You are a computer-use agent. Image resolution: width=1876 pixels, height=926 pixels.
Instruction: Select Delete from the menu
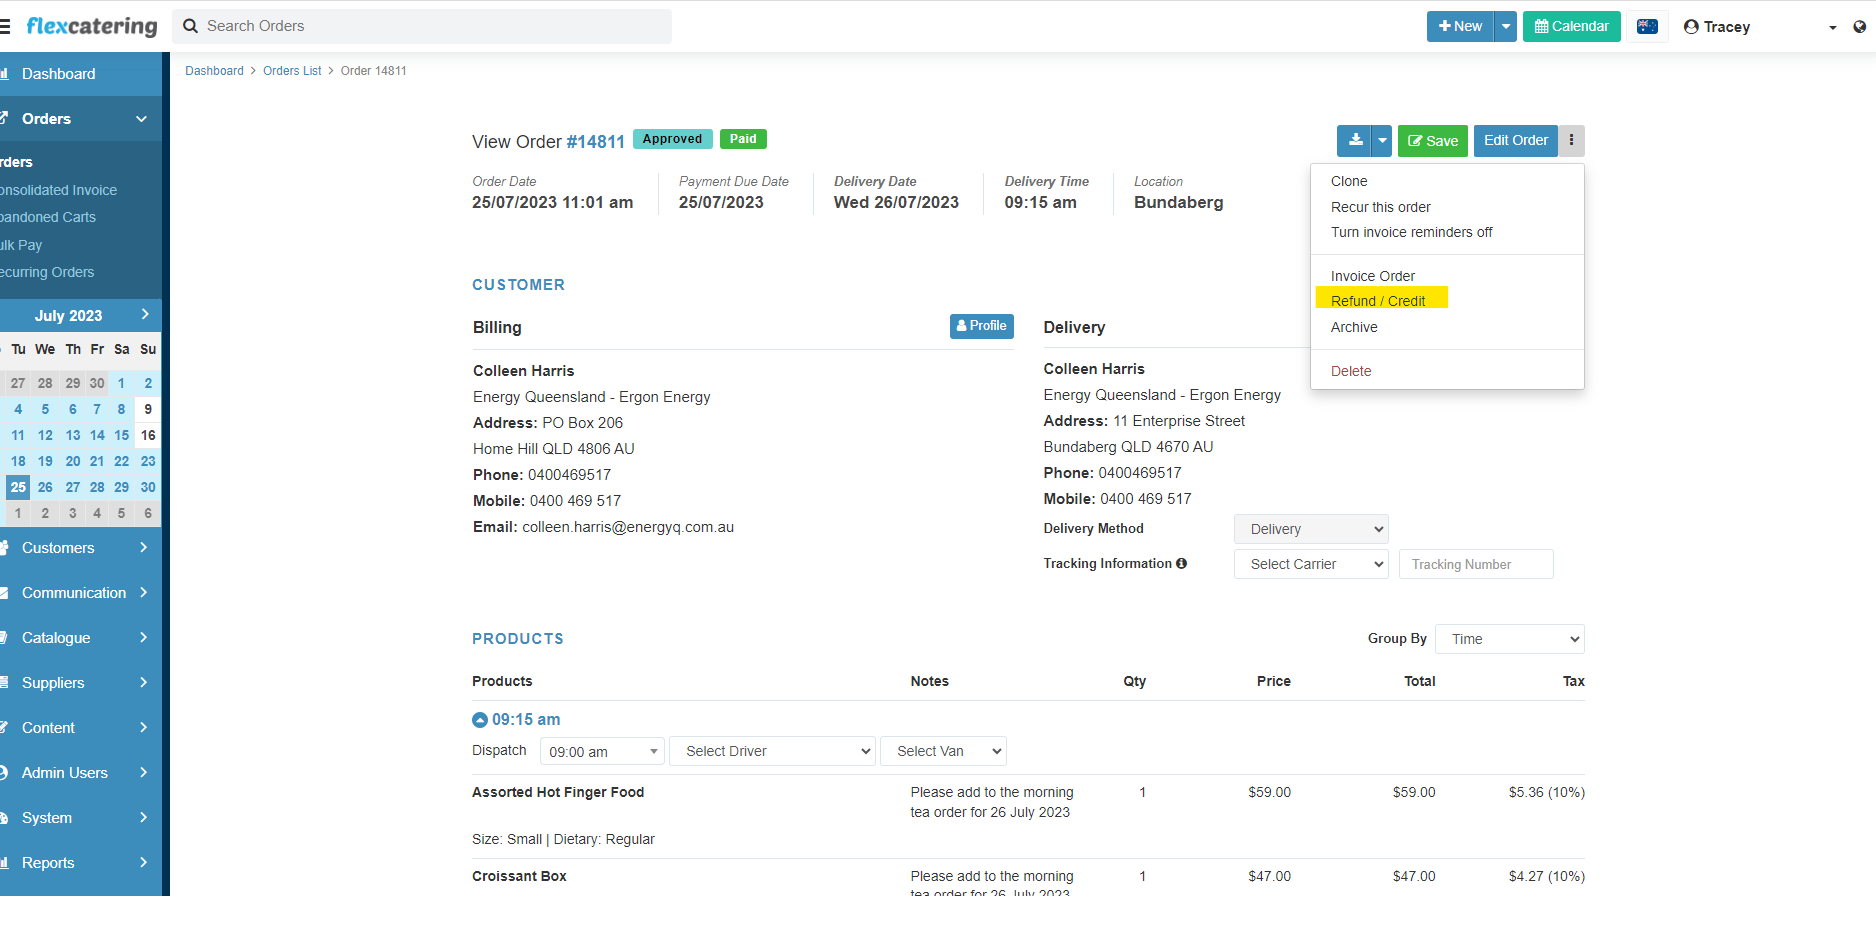pyautogui.click(x=1351, y=371)
